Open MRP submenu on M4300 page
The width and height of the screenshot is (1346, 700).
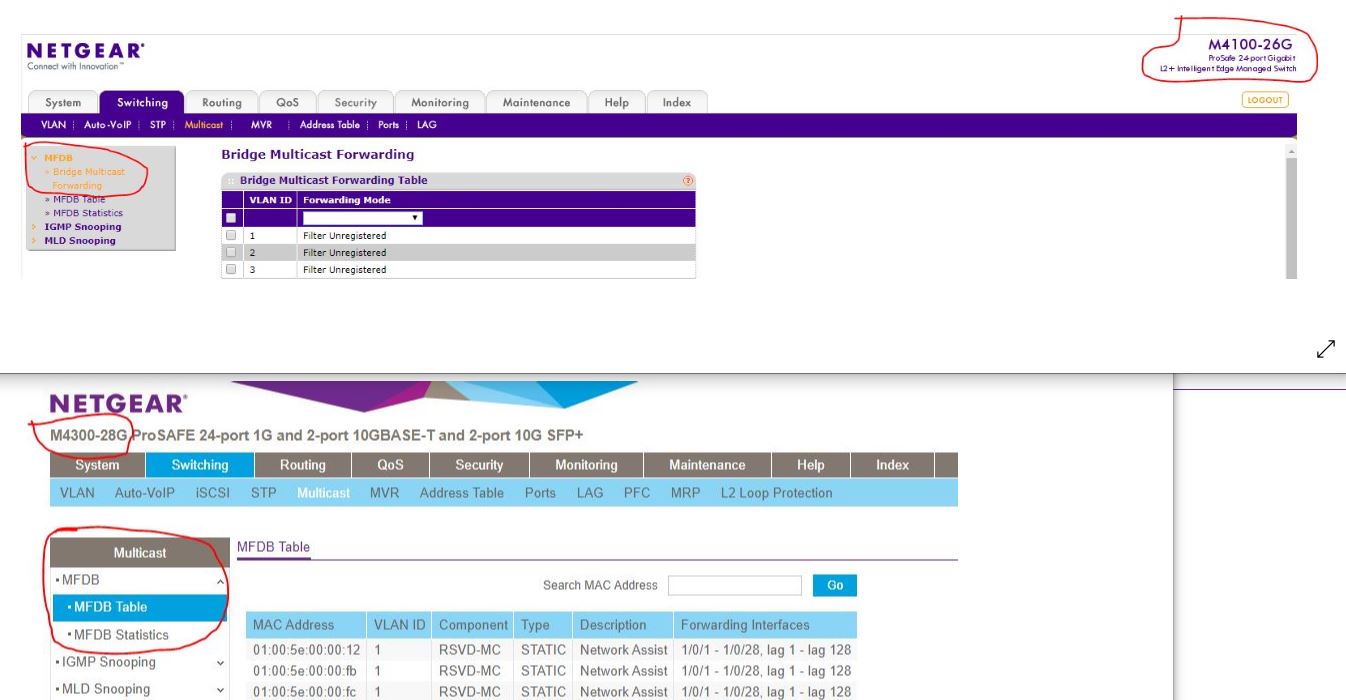point(685,493)
